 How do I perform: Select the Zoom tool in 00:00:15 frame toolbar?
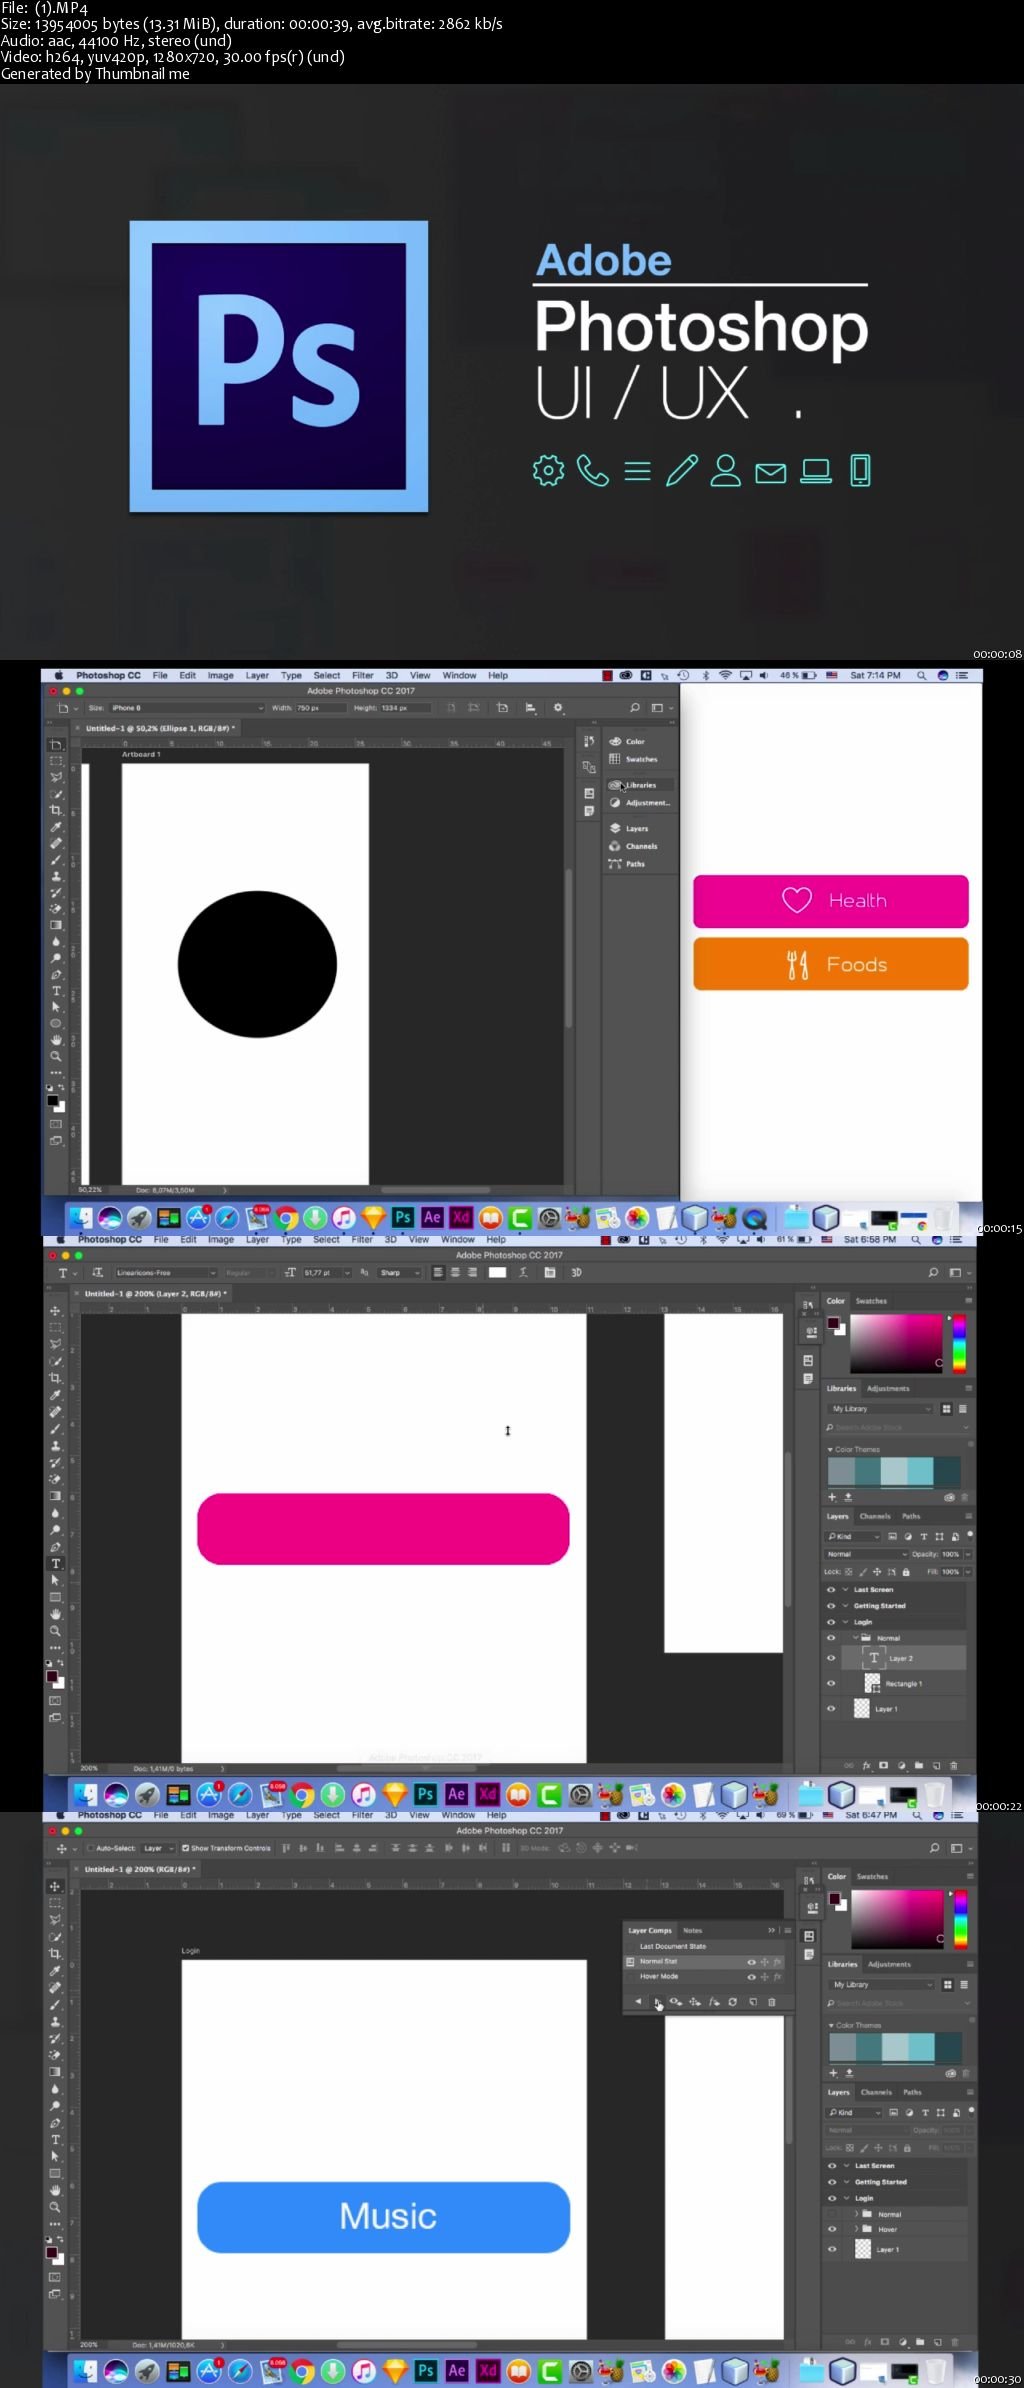[56, 1056]
